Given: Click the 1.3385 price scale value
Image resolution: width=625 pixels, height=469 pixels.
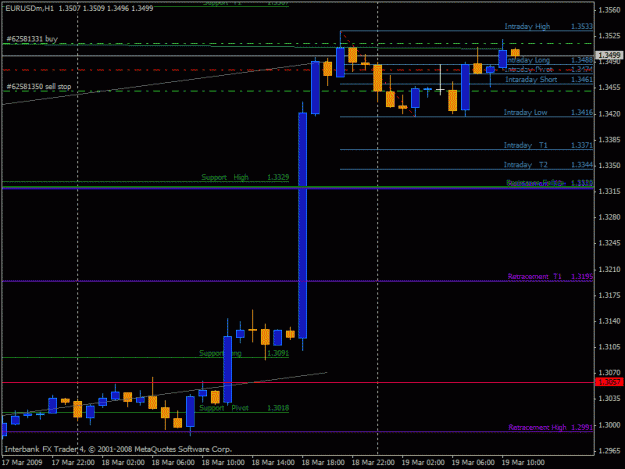Looking at the screenshot, I should [609, 139].
